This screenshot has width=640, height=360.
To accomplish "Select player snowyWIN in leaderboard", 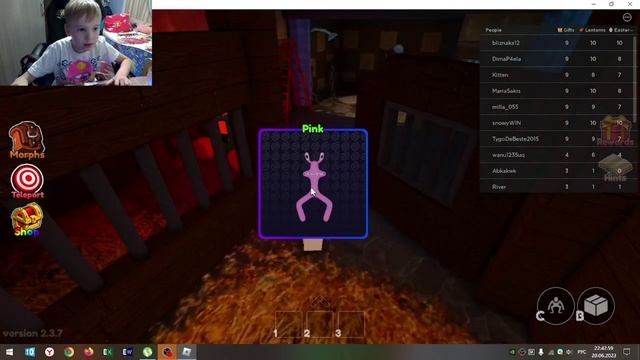I will coord(557,122).
